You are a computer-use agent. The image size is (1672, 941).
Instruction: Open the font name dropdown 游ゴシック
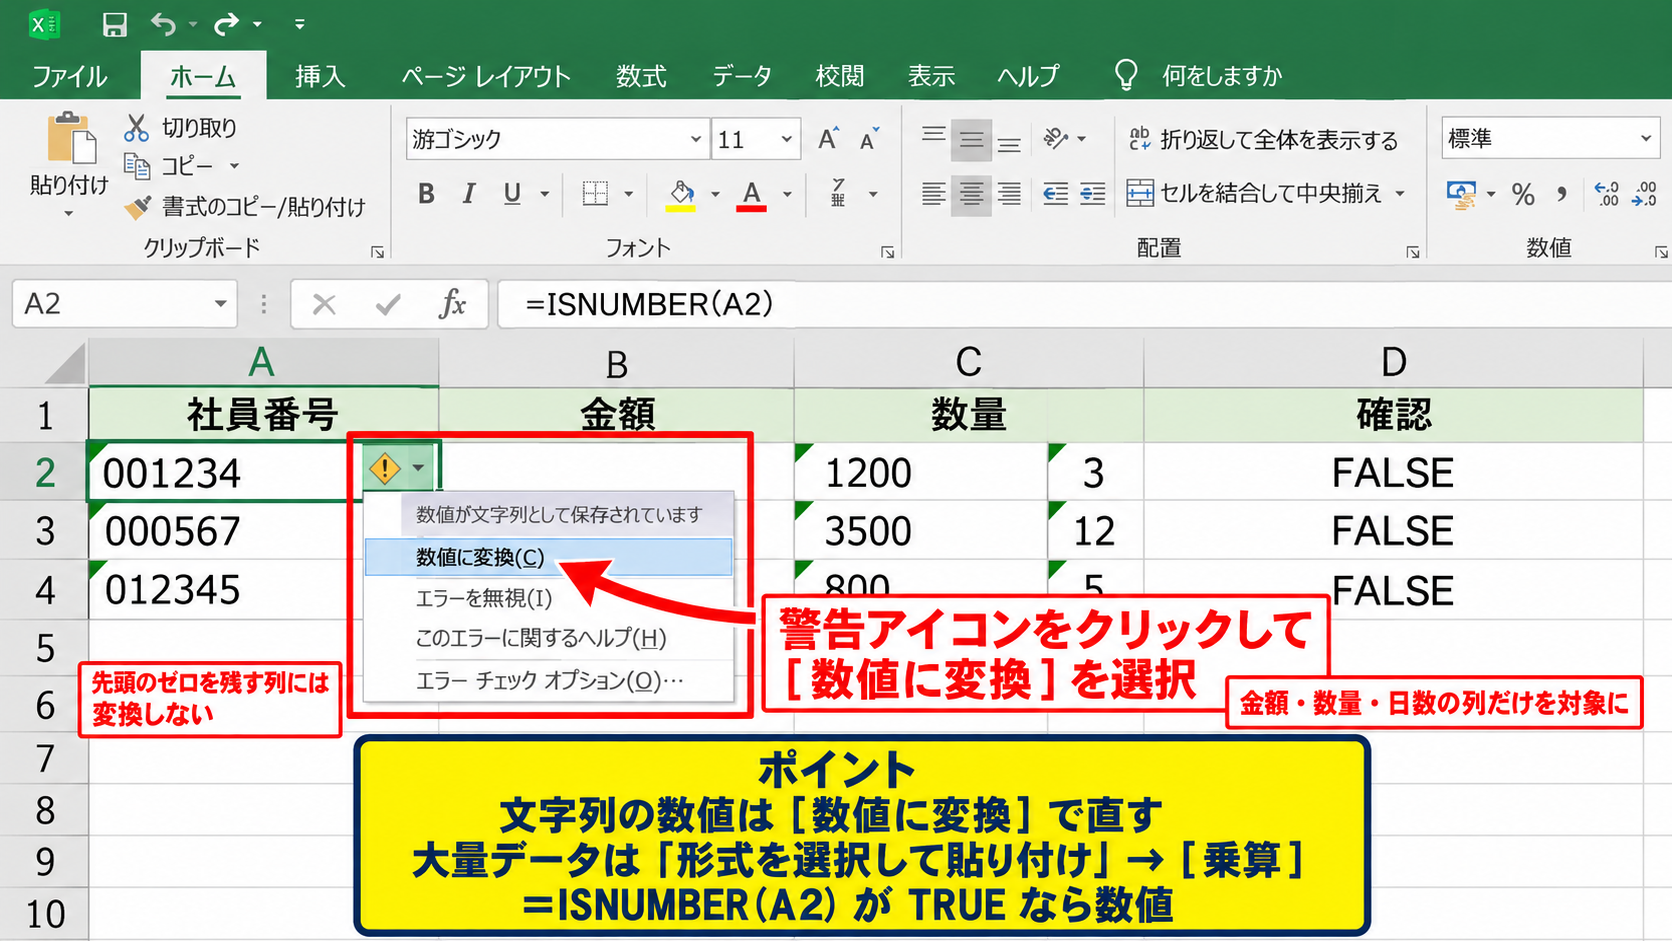pos(695,139)
